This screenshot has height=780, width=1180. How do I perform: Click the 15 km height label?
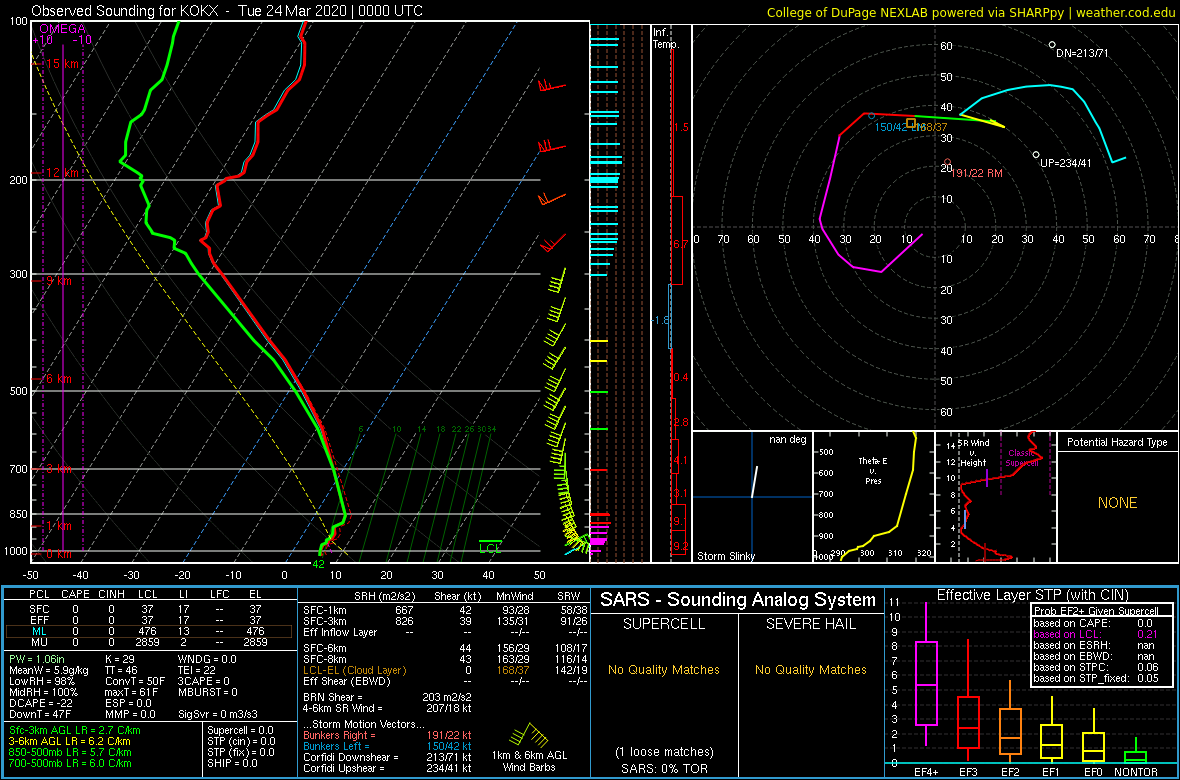tap(62, 64)
